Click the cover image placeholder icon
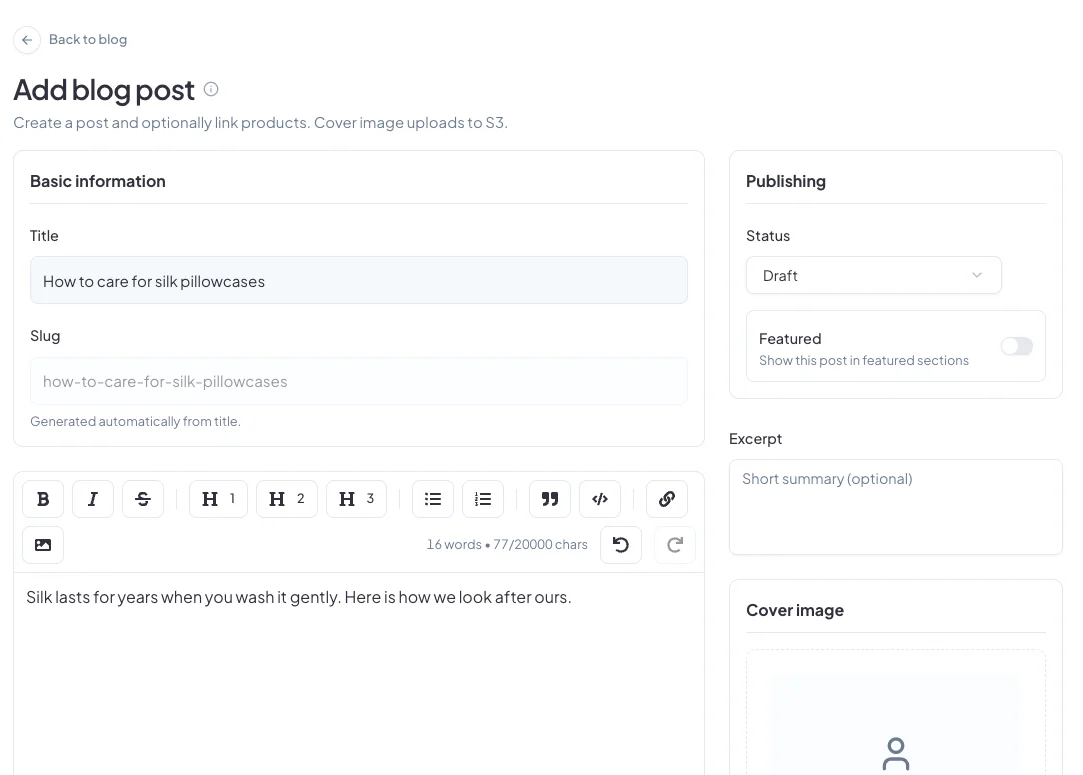Screen dimensions: 1083x775 (x=896, y=754)
